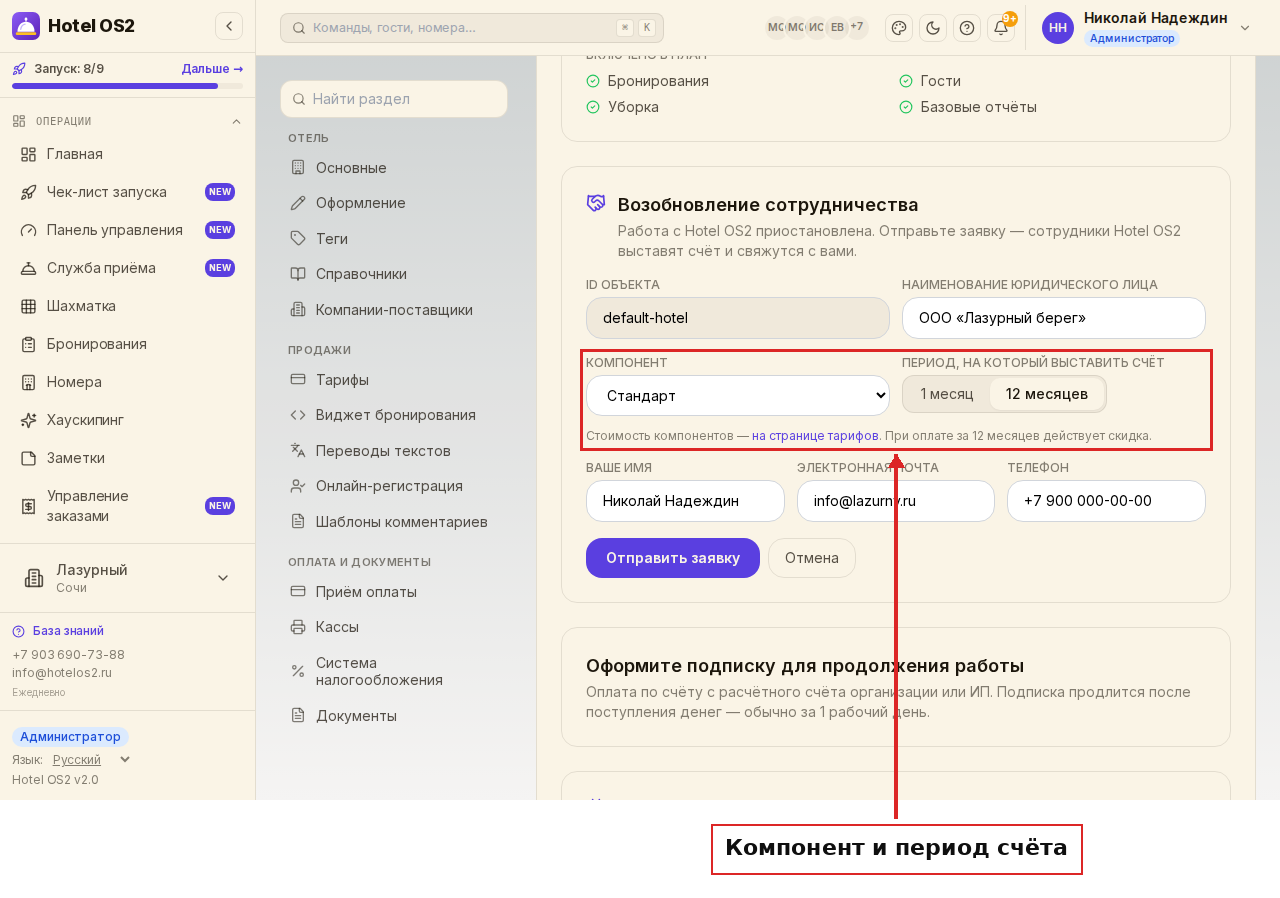Click the Основные settings icon
The height and width of the screenshot is (898, 1280).
point(298,168)
